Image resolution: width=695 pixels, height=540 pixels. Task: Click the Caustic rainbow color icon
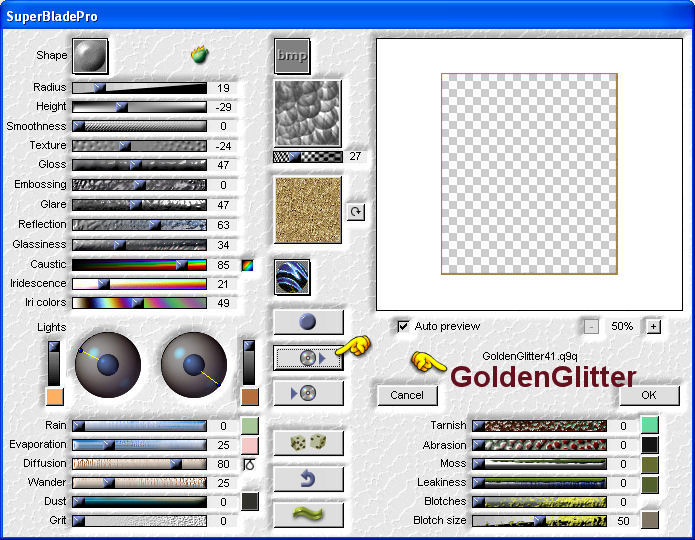click(x=247, y=265)
